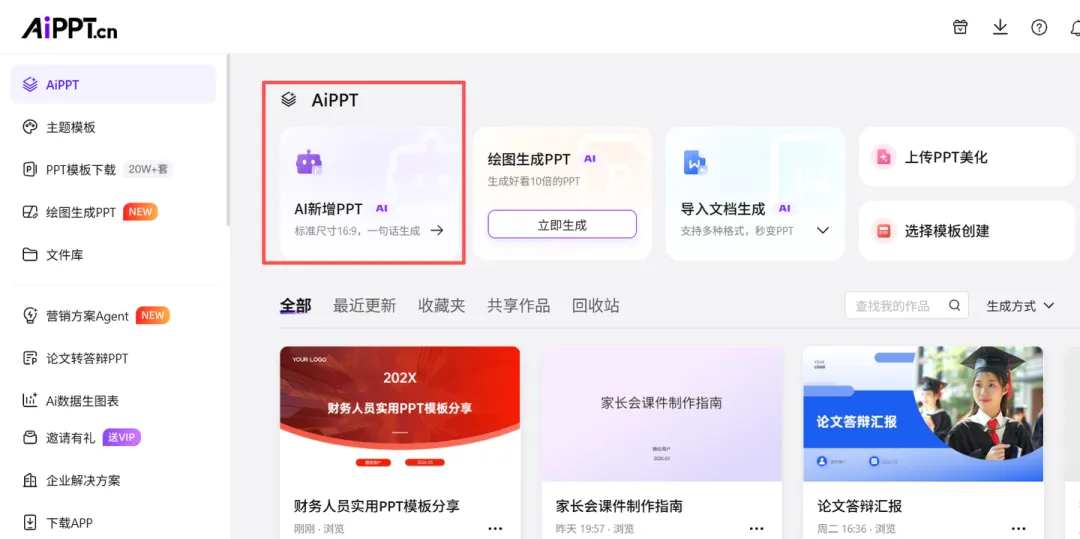Click the 查找我的作品 search field
Screen dimensions: 1080x539
coord(906,306)
